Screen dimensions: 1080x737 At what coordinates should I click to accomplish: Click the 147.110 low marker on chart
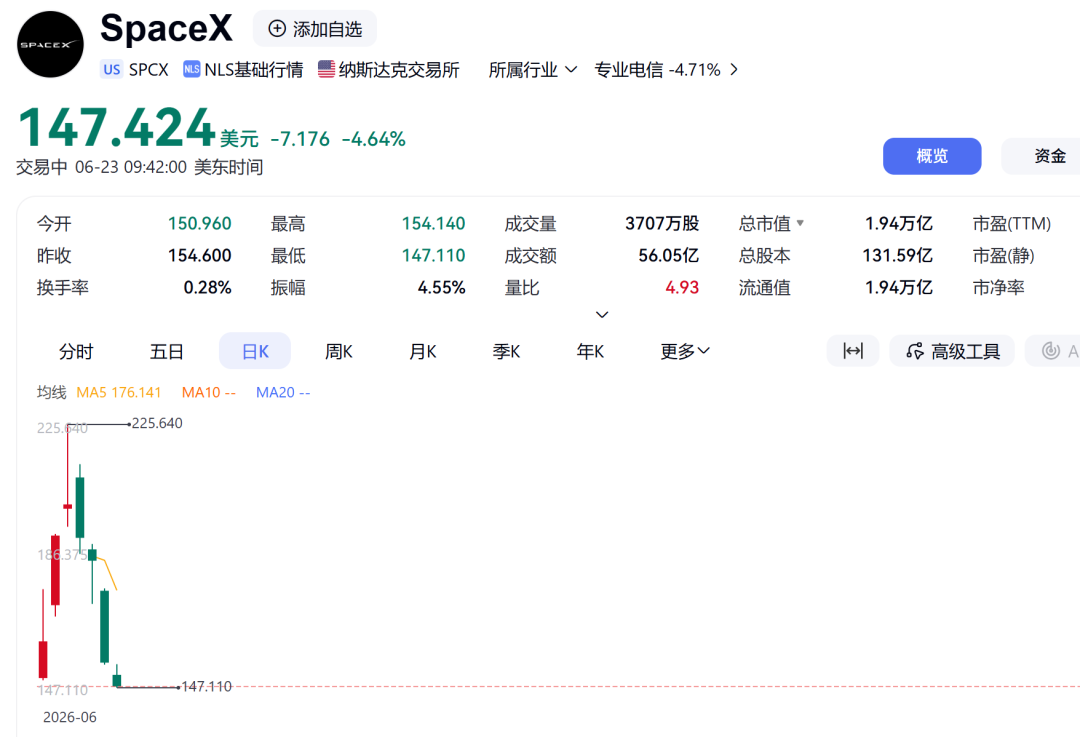point(207,686)
